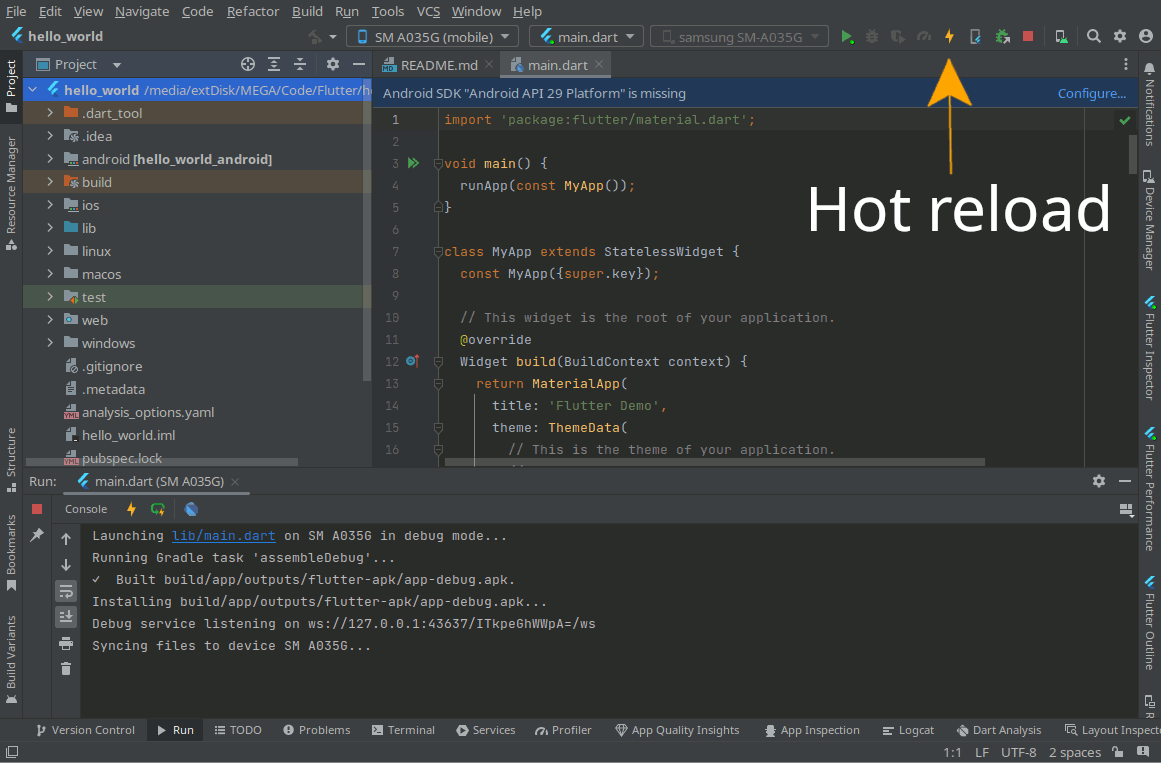The image size is (1161, 763).
Task: Toggle code folding on class MyApp
Action: 438,252
